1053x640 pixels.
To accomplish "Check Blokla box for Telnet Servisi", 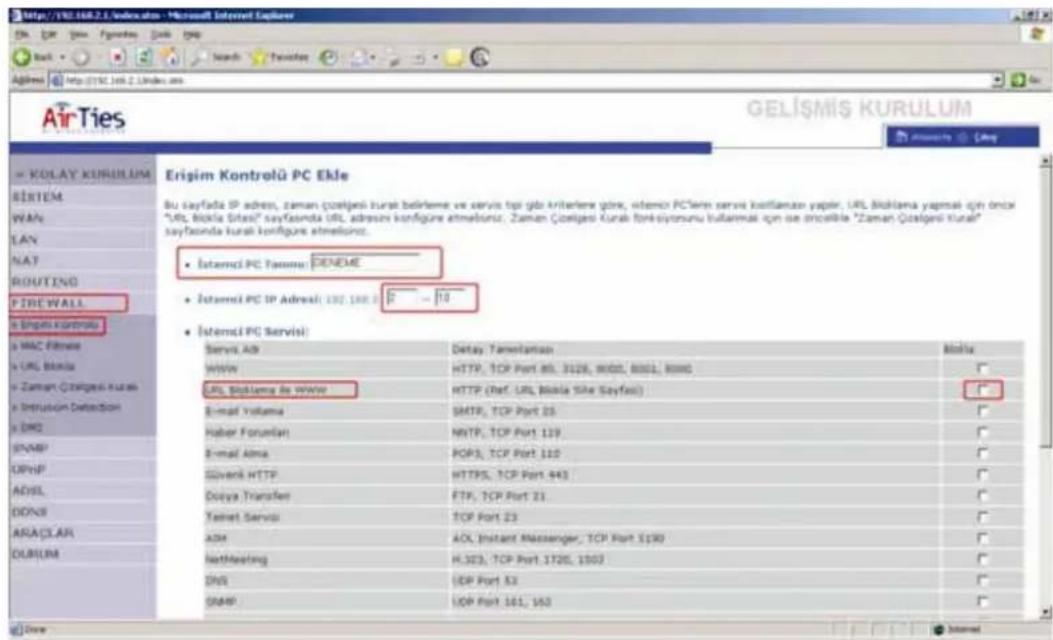I will pyautogui.click(x=982, y=517).
